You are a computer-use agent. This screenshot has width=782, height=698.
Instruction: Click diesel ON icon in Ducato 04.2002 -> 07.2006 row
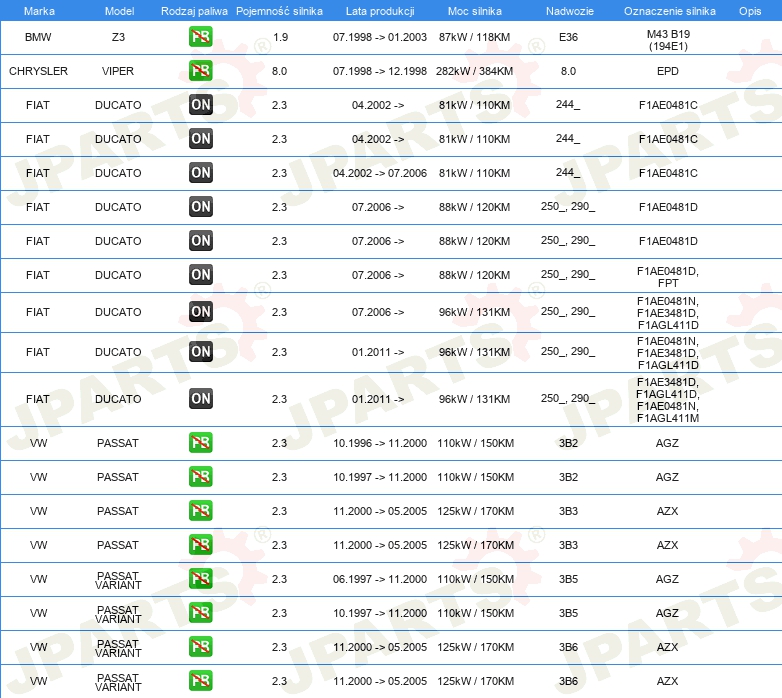200,173
